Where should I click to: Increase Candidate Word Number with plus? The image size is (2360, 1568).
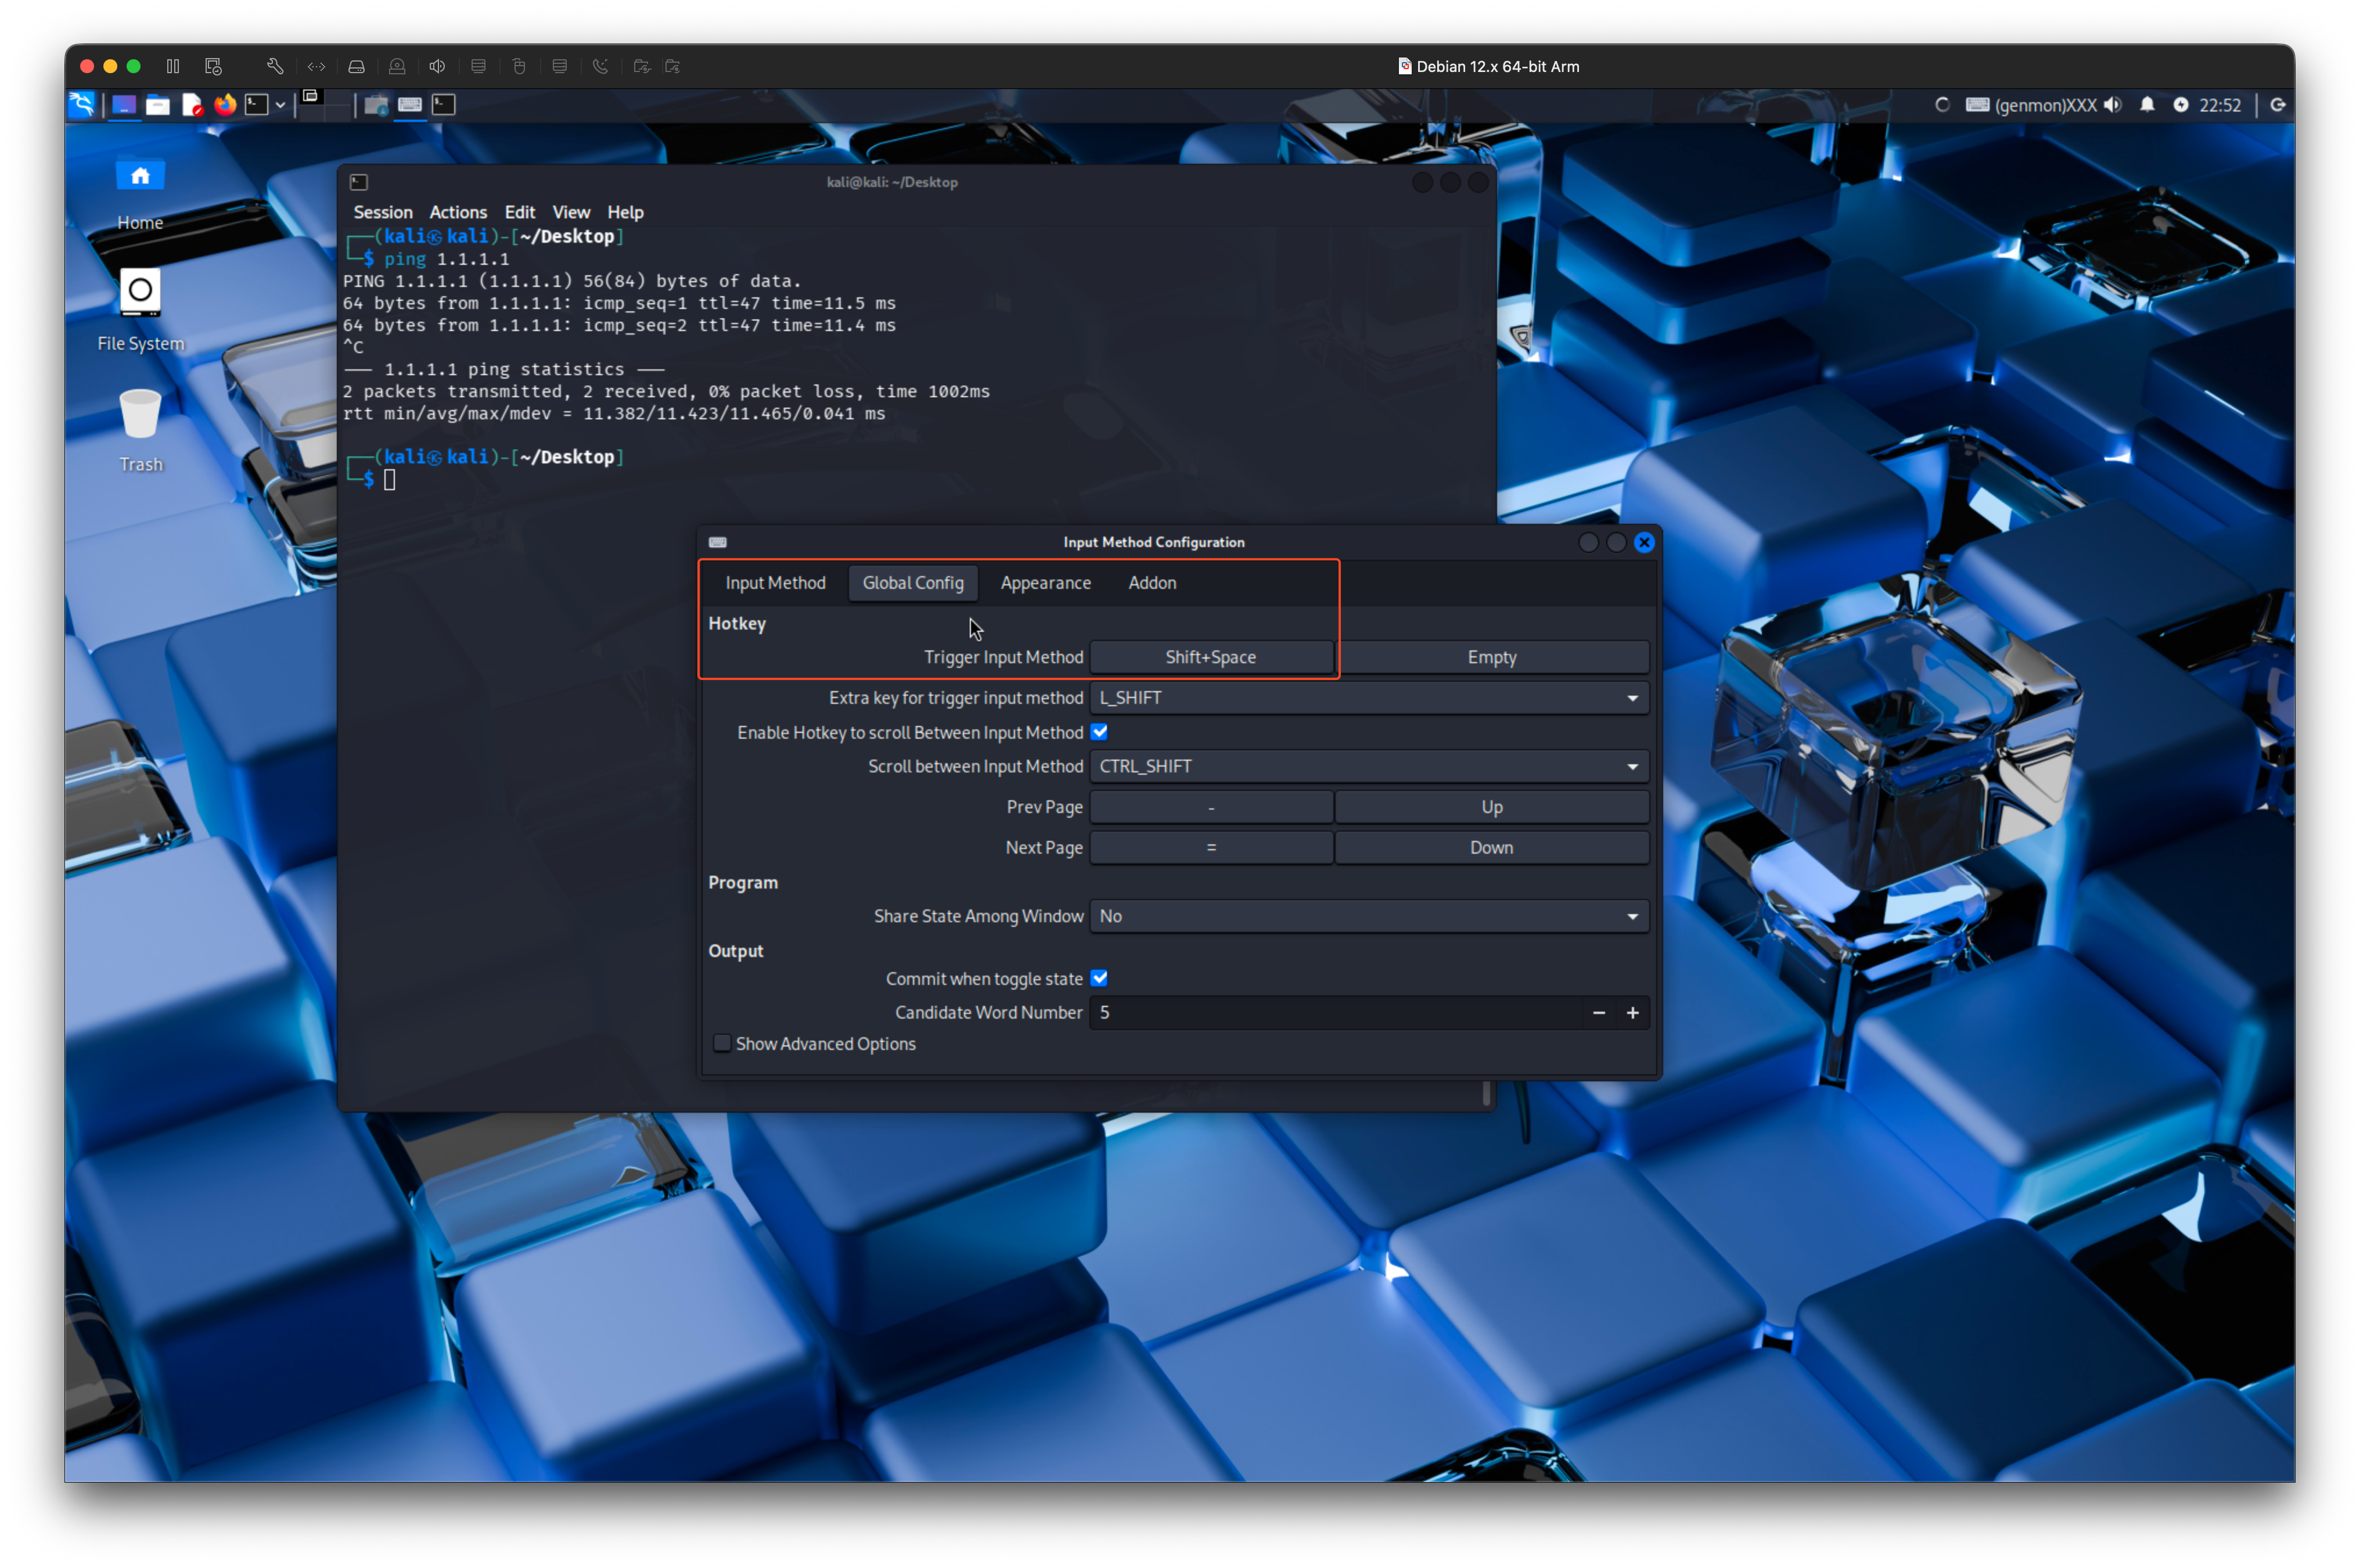(x=1632, y=1013)
